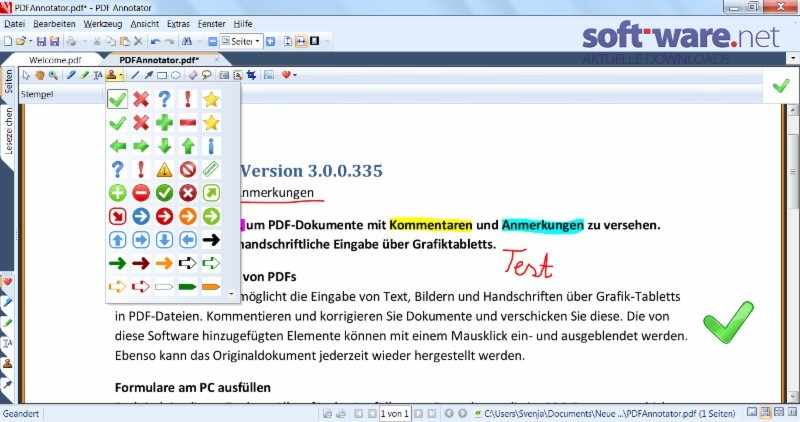This screenshot has height=422, width=800.
Task: Toggle fit page height view
Action: [x=288, y=41]
